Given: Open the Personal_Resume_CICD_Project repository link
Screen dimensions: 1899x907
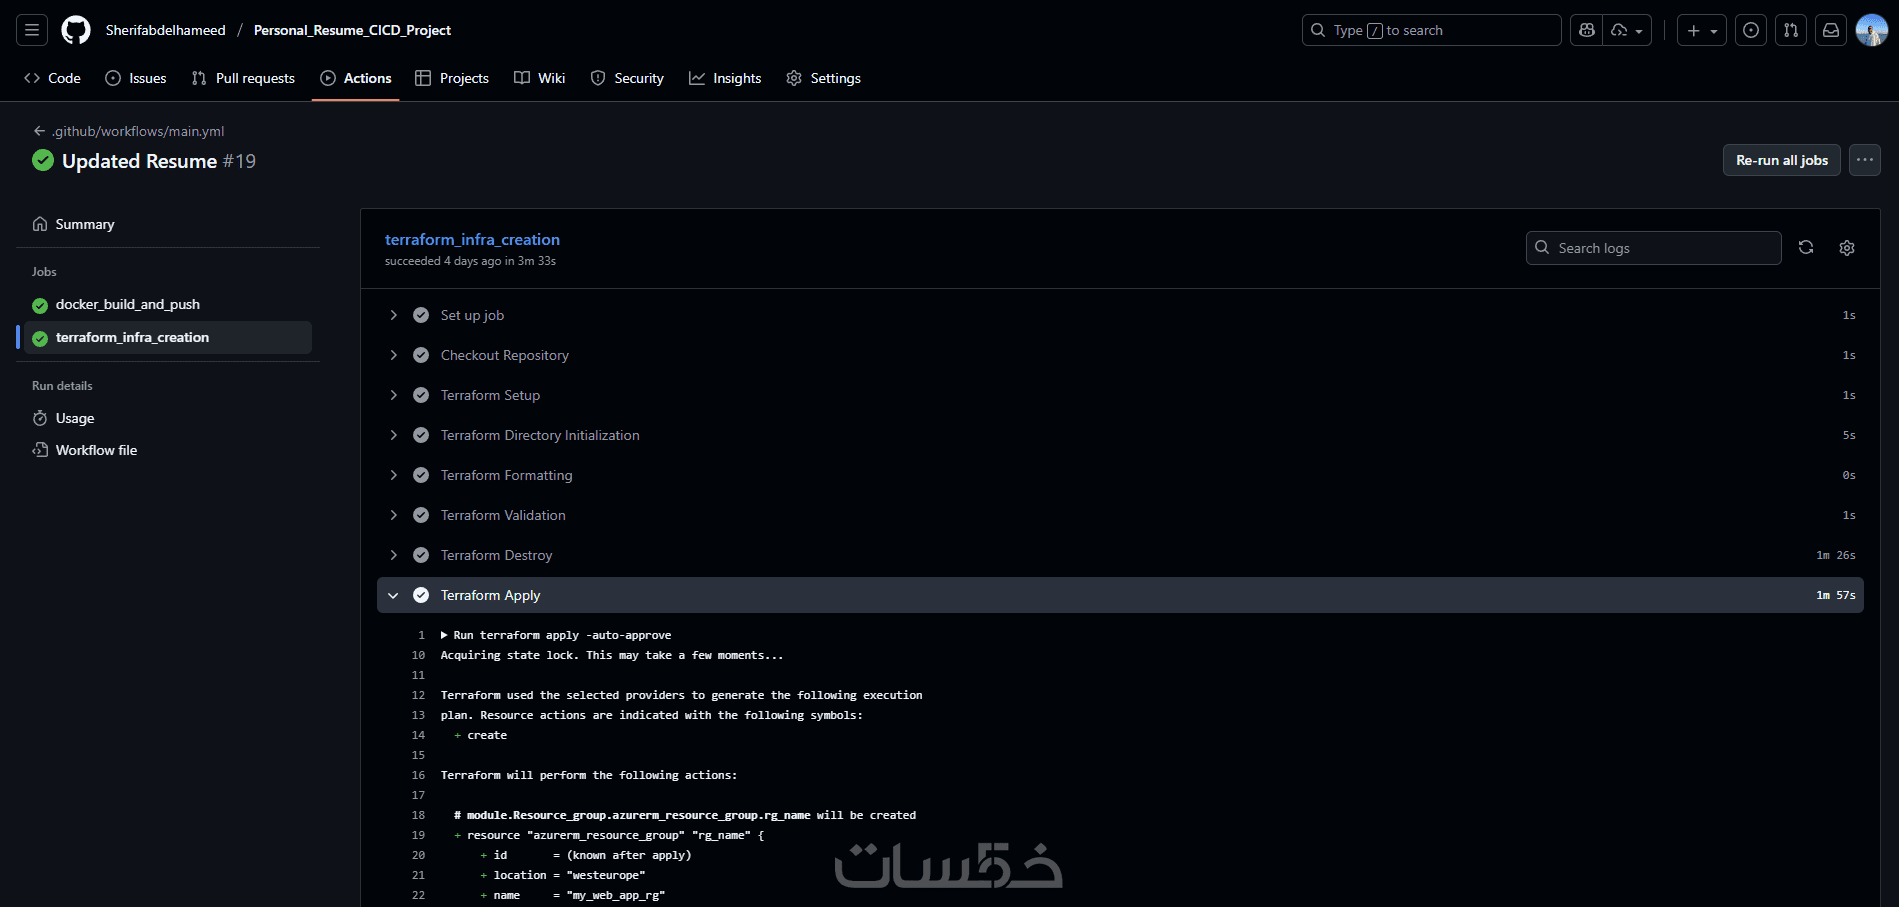Looking at the screenshot, I should tap(352, 30).
